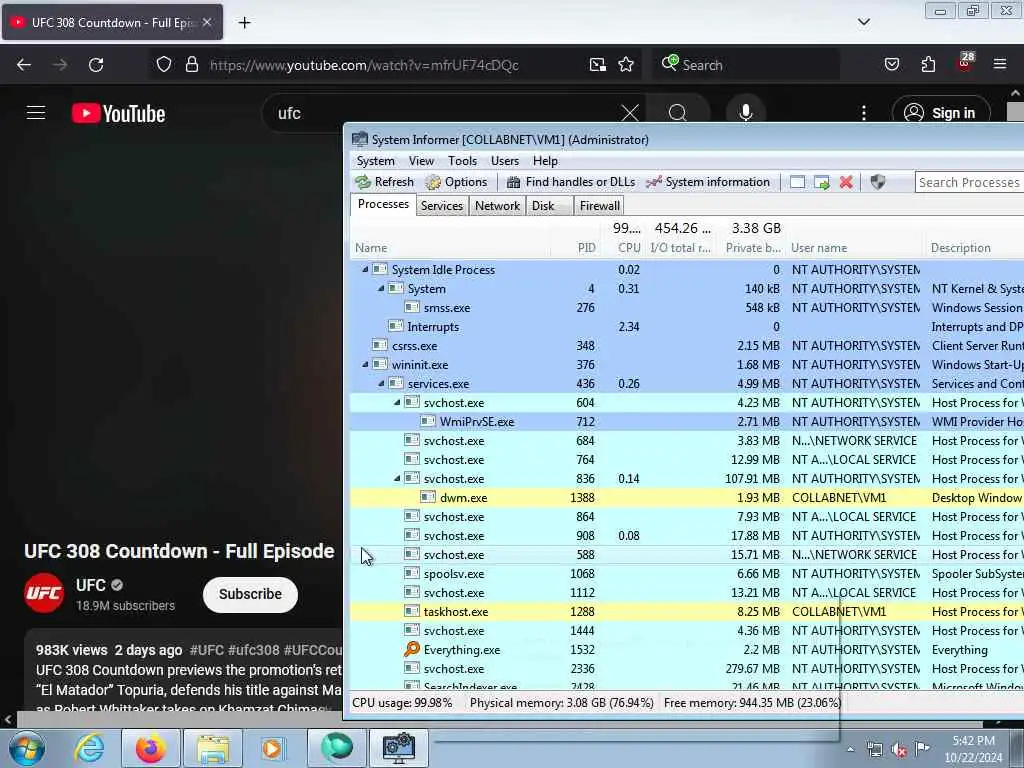Select the Everything.exe process row
Viewport: 1024px width, 768px height.
tap(687, 650)
